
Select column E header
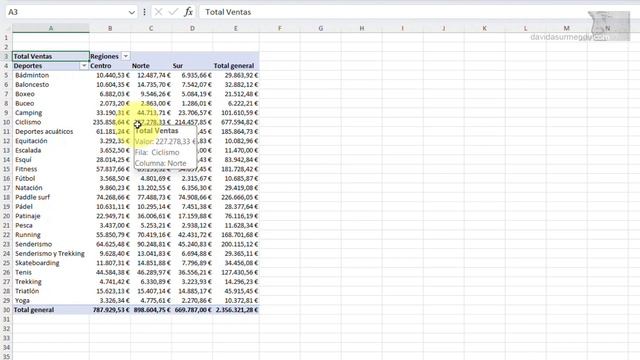[236, 28]
